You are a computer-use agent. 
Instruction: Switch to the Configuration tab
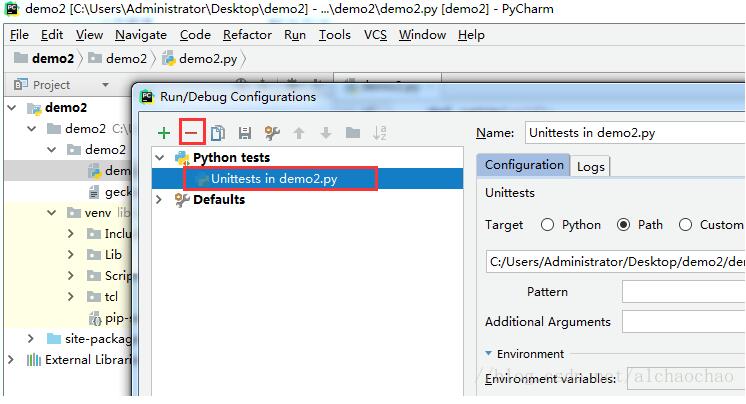523,165
